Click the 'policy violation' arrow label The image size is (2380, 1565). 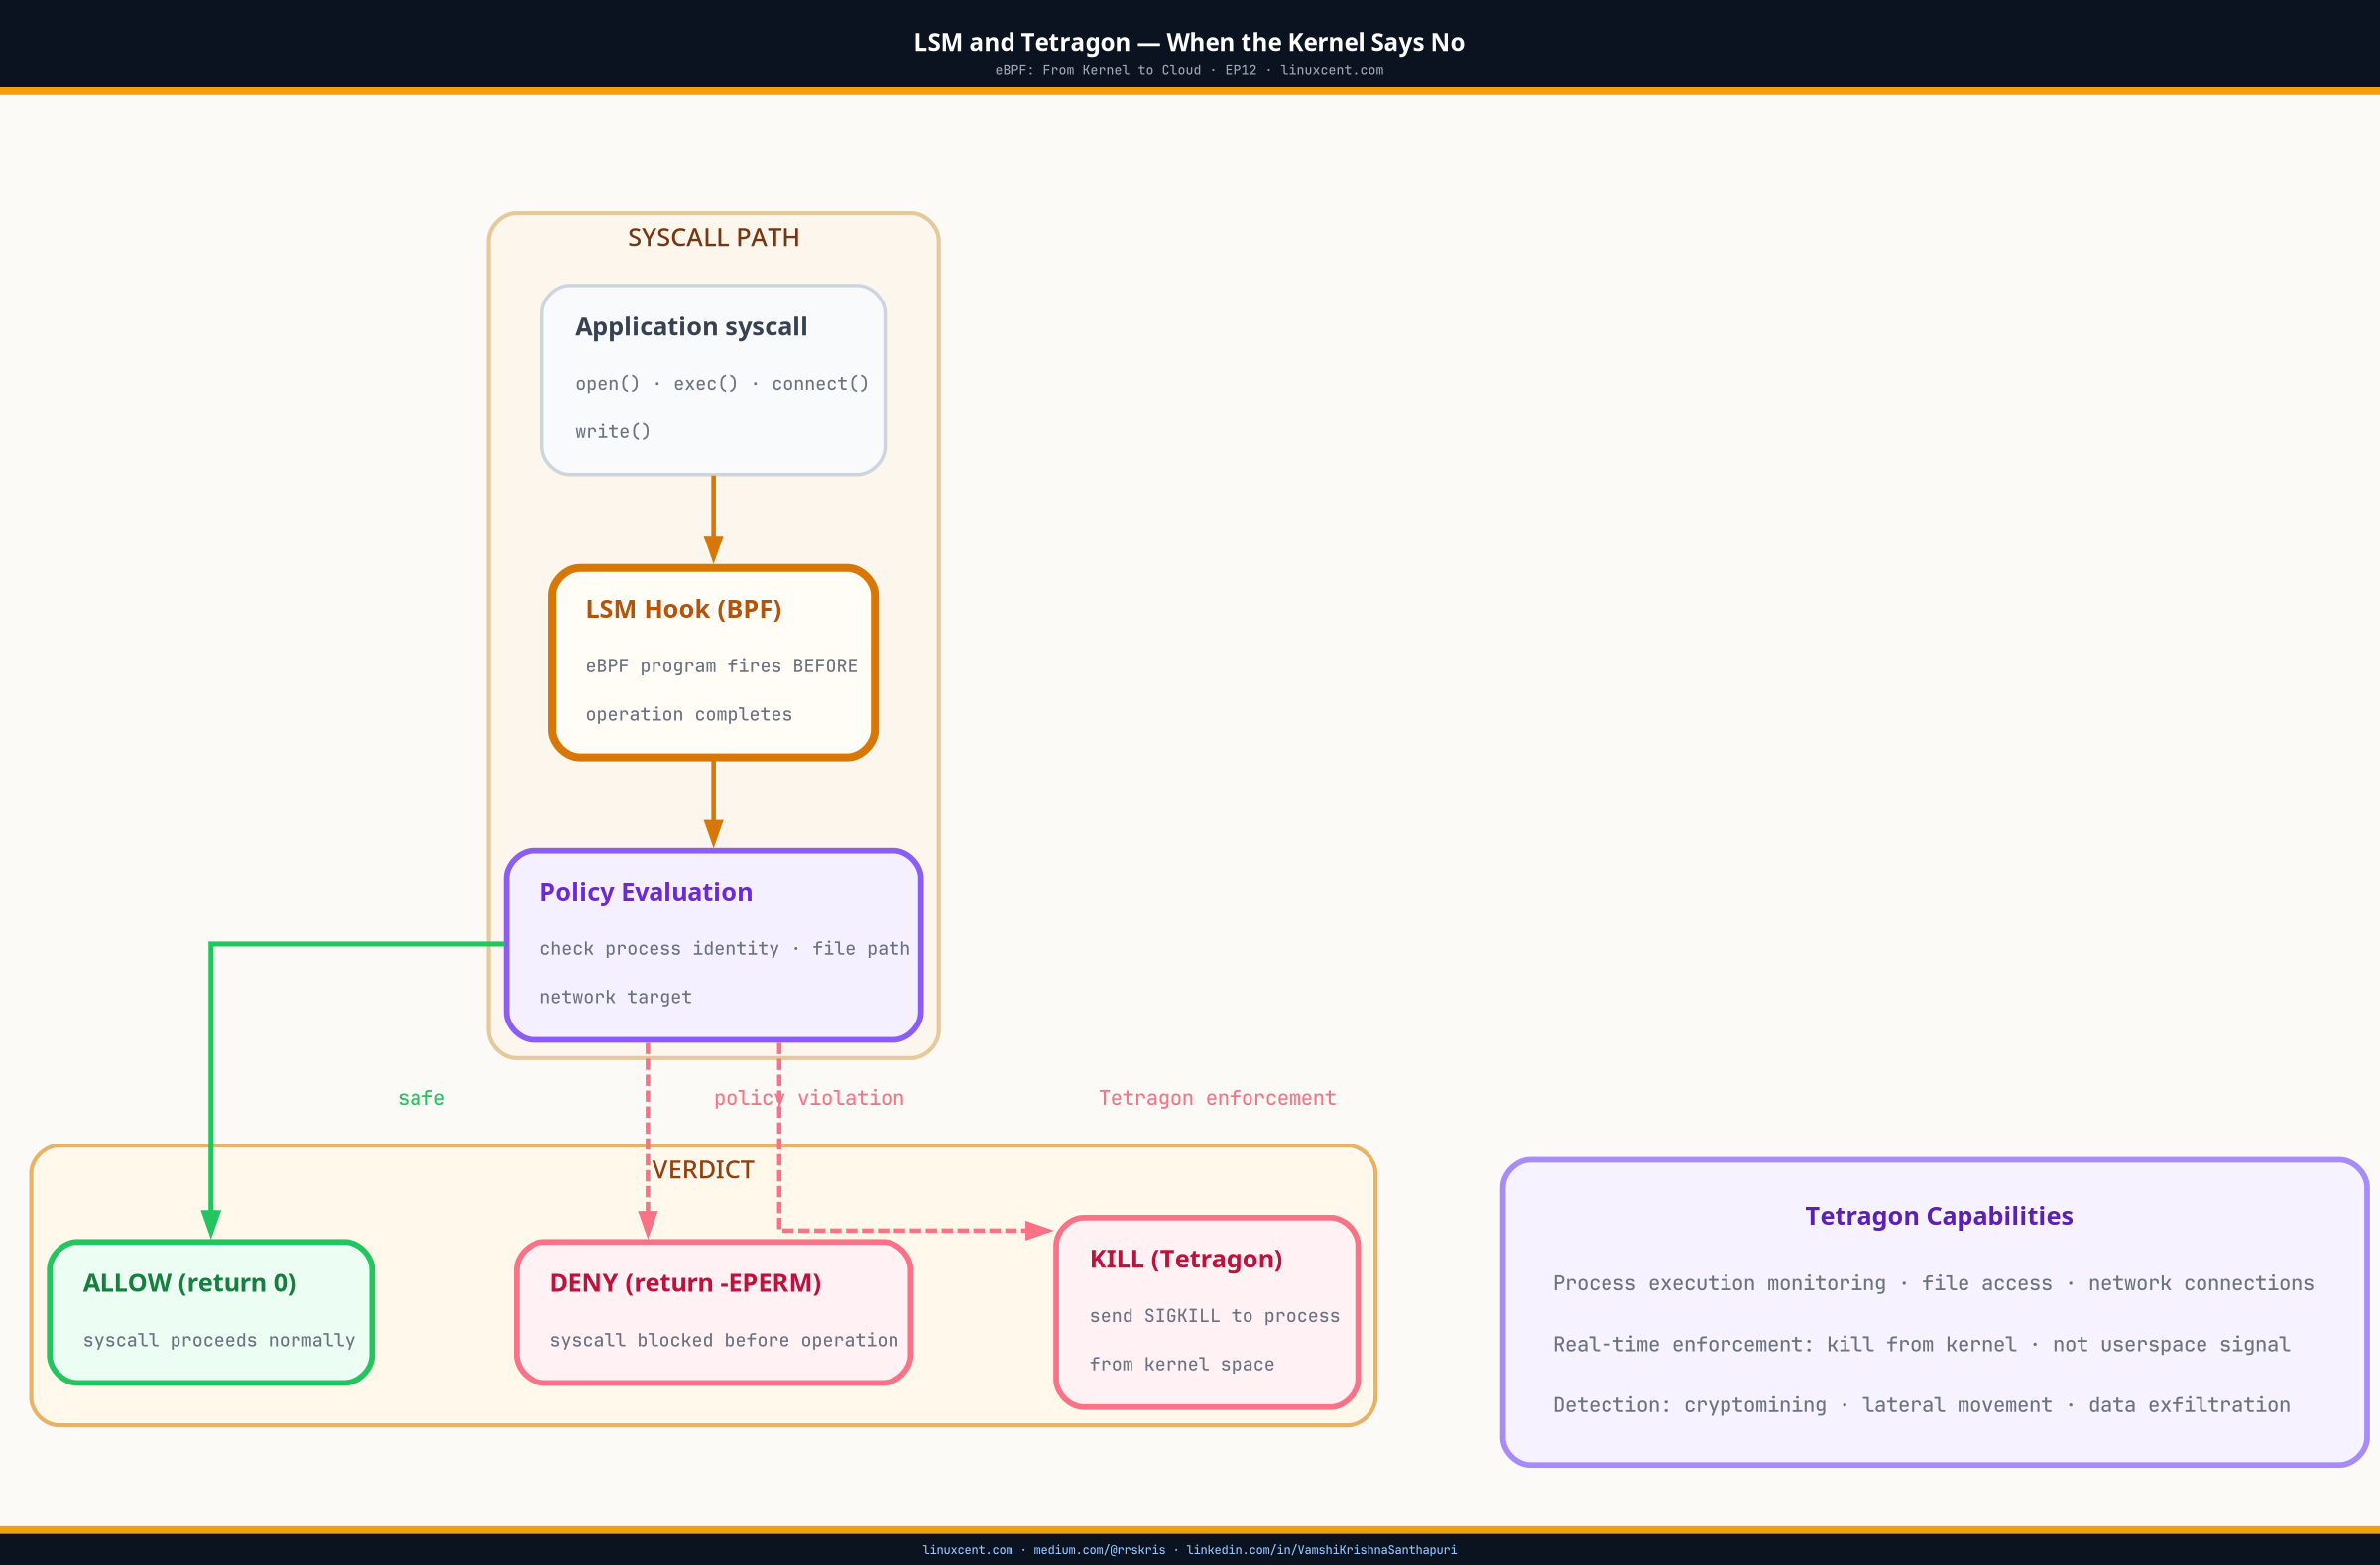(809, 1098)
